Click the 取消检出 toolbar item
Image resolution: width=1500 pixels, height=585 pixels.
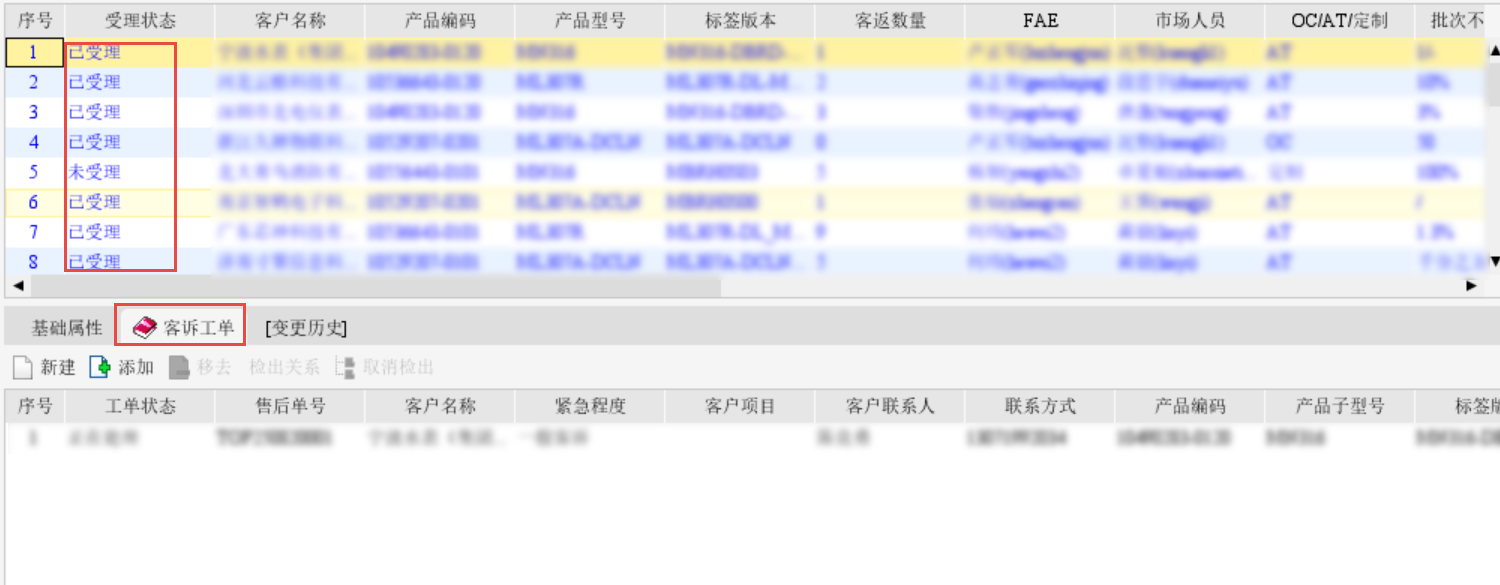pos(385,367)
